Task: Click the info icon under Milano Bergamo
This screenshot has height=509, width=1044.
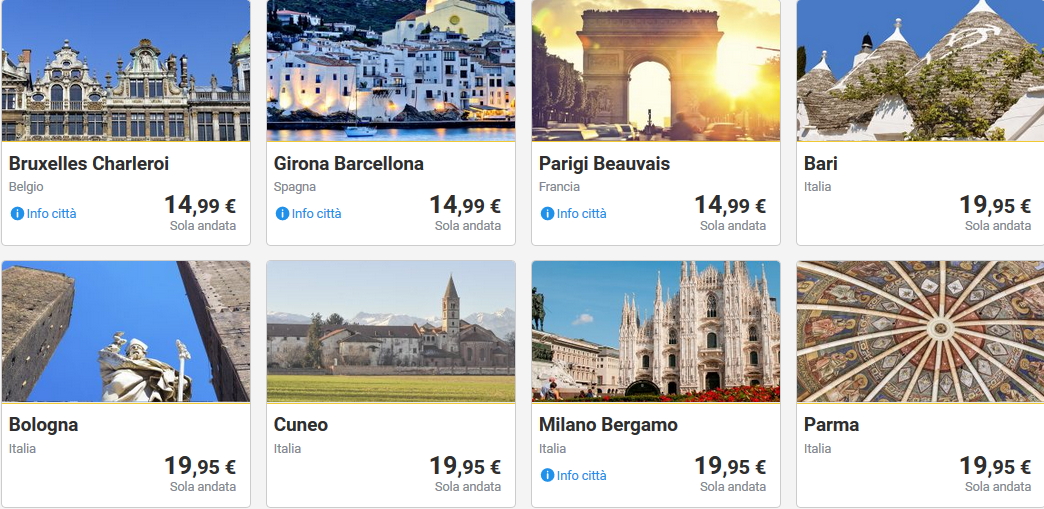Action: click(x=547, y=476)
